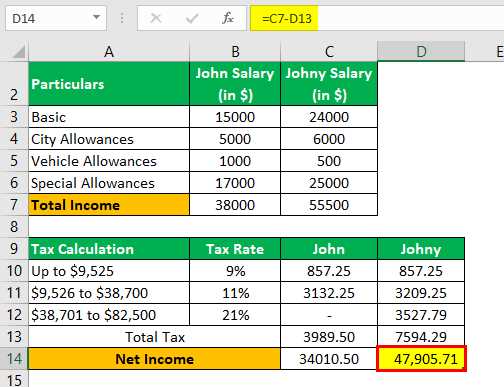Select column D header

click(421, 51)
